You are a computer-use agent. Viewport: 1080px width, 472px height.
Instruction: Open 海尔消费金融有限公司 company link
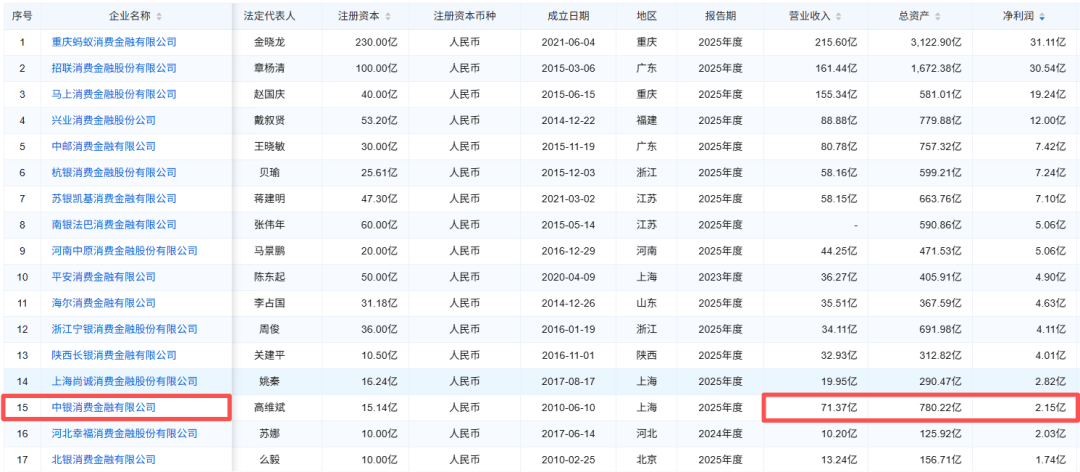coord(104,302)
